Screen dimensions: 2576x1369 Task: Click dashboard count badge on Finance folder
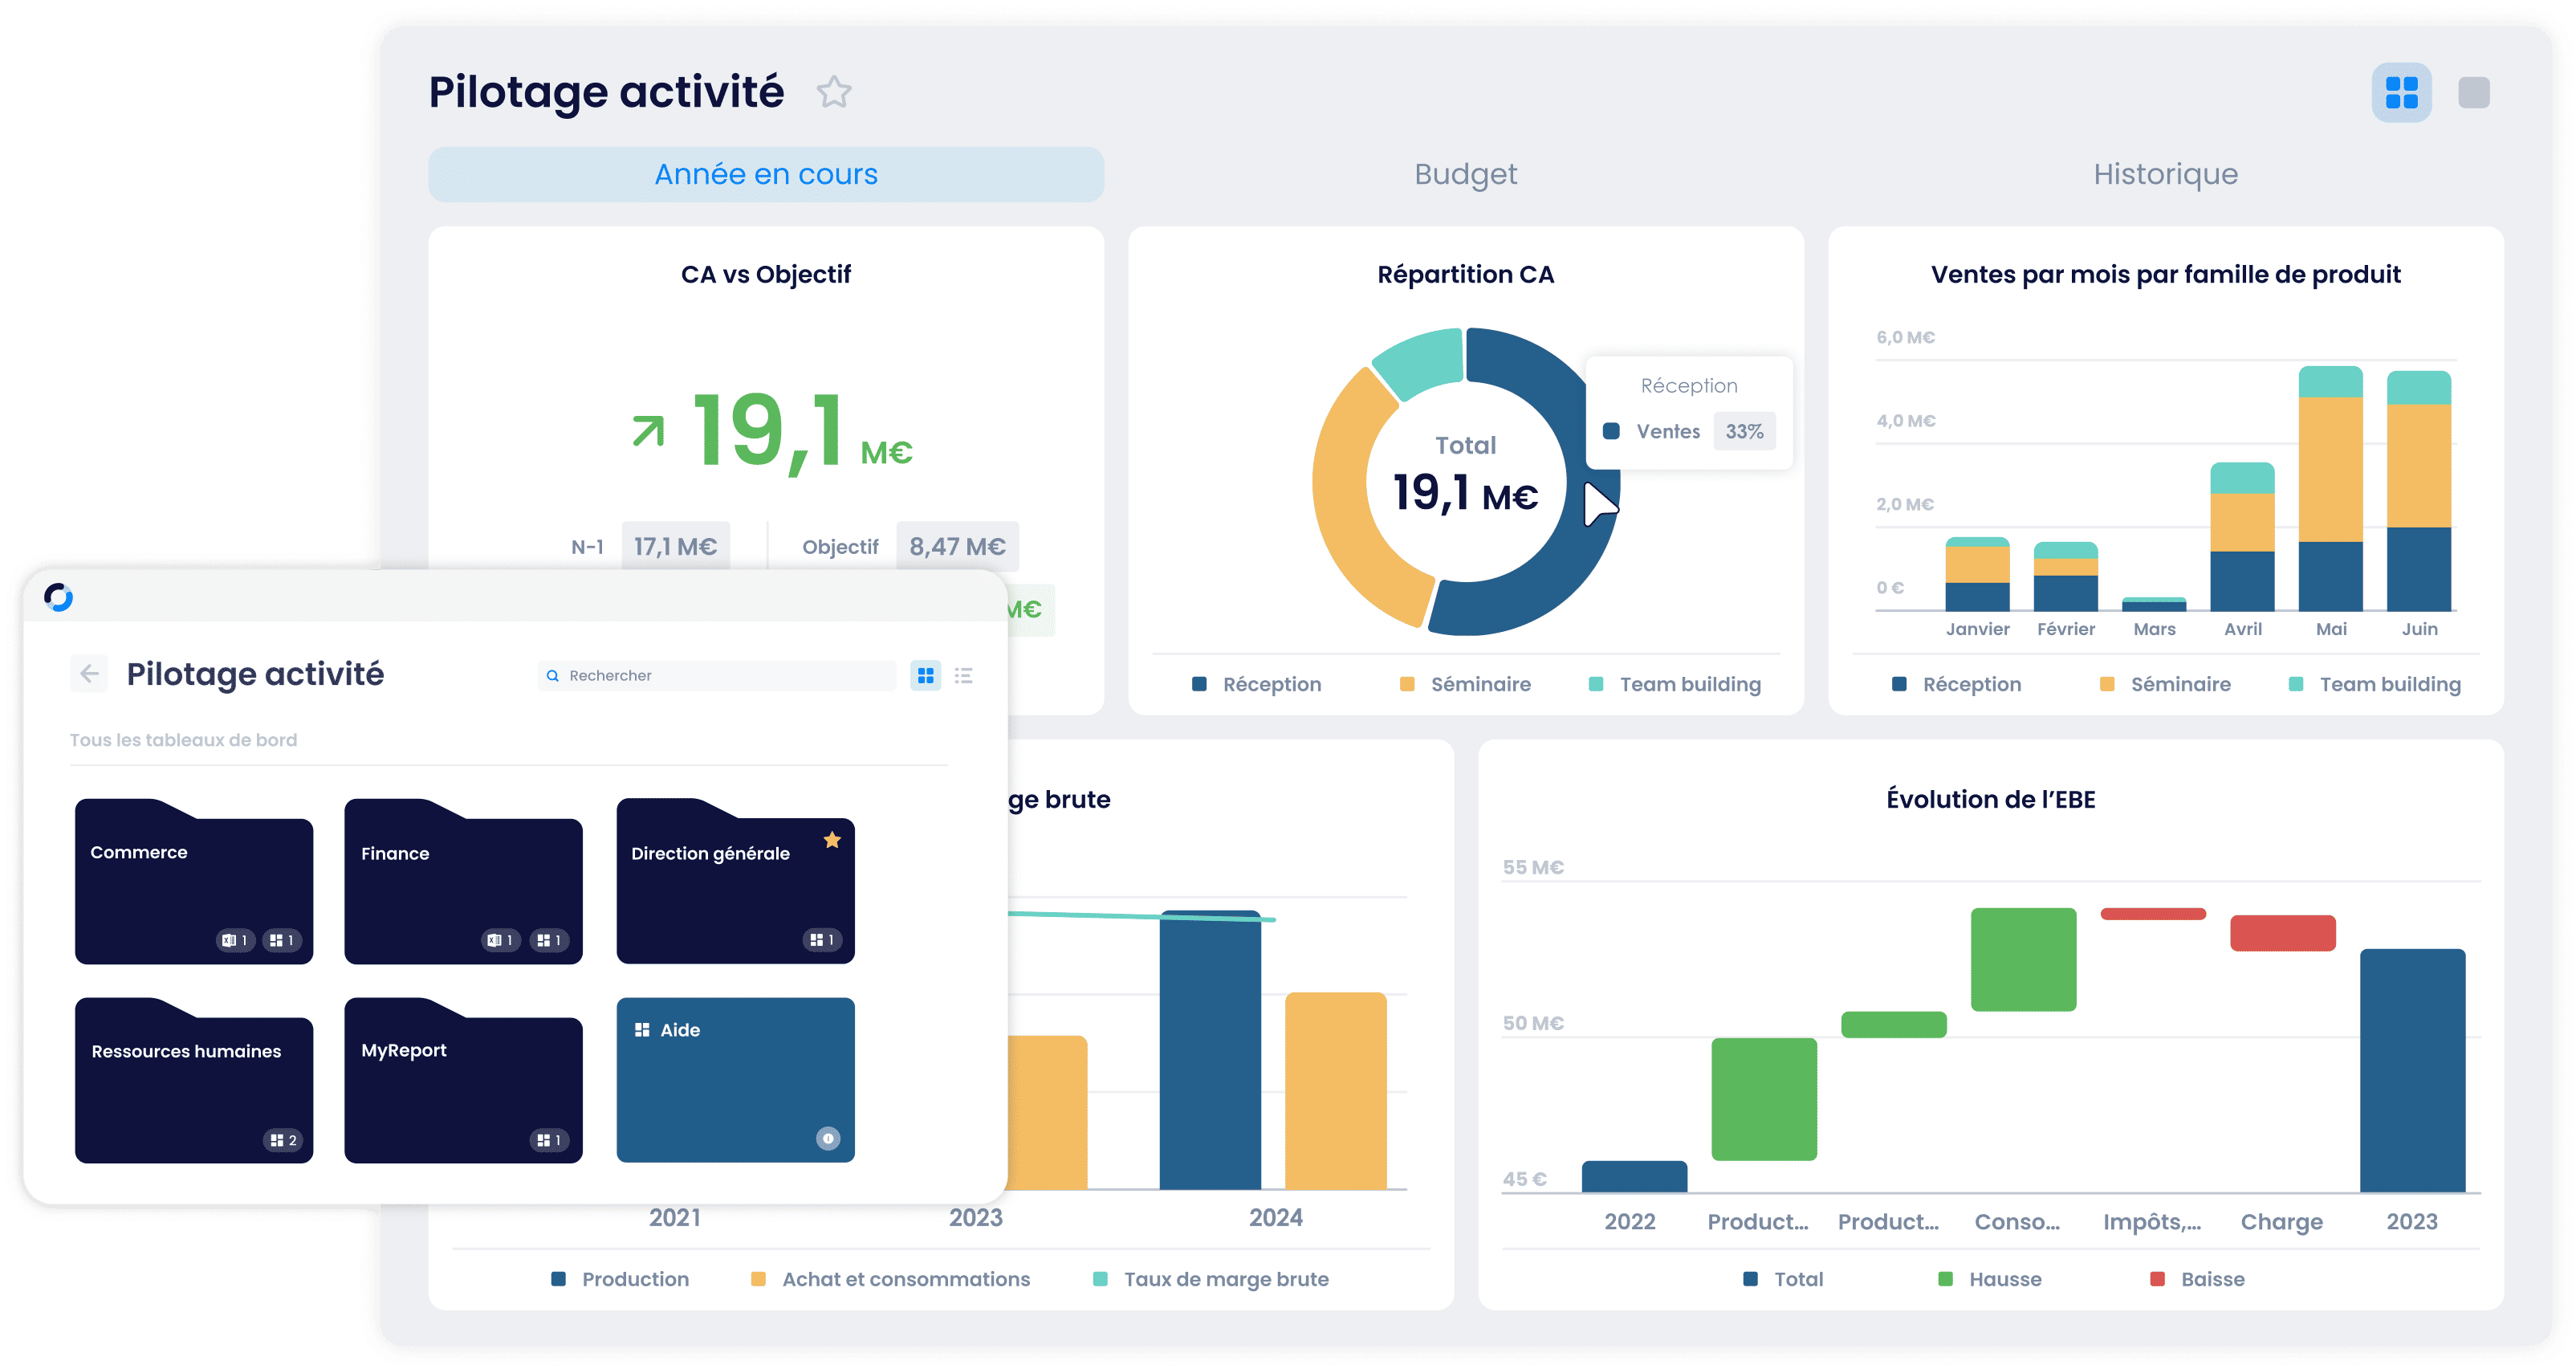549,940
